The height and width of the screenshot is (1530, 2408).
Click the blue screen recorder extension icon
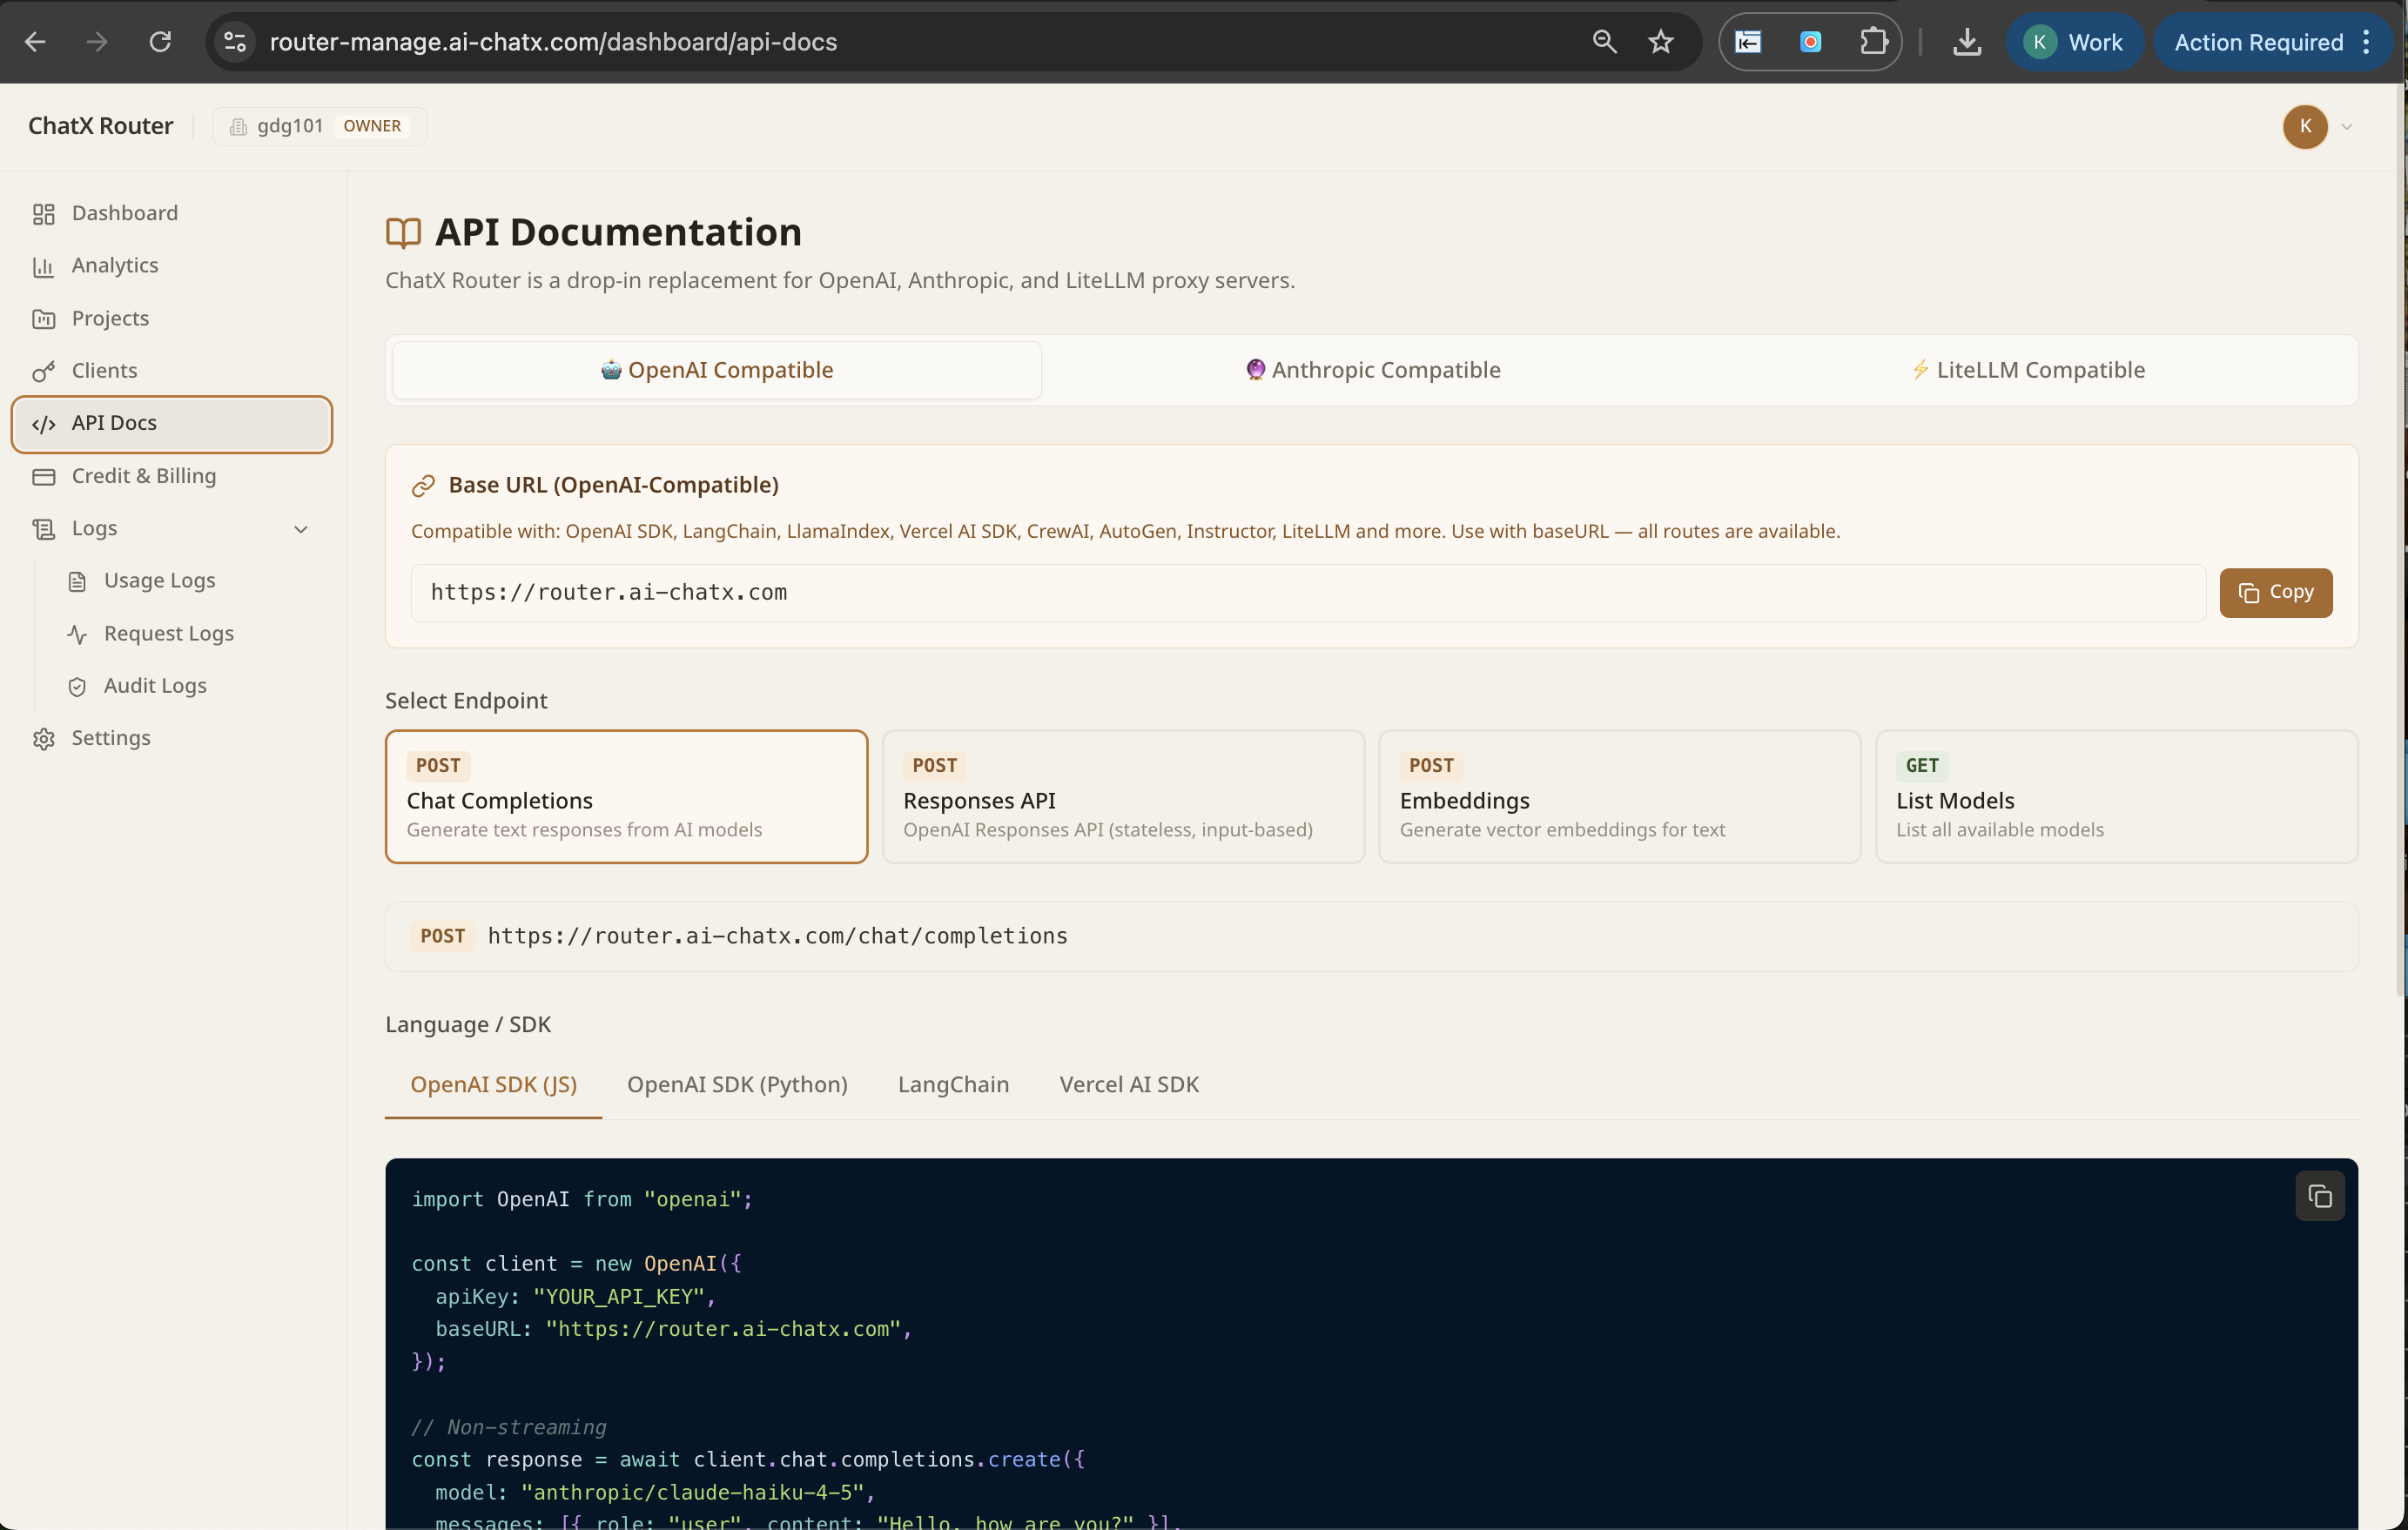tap(1810, 42)
